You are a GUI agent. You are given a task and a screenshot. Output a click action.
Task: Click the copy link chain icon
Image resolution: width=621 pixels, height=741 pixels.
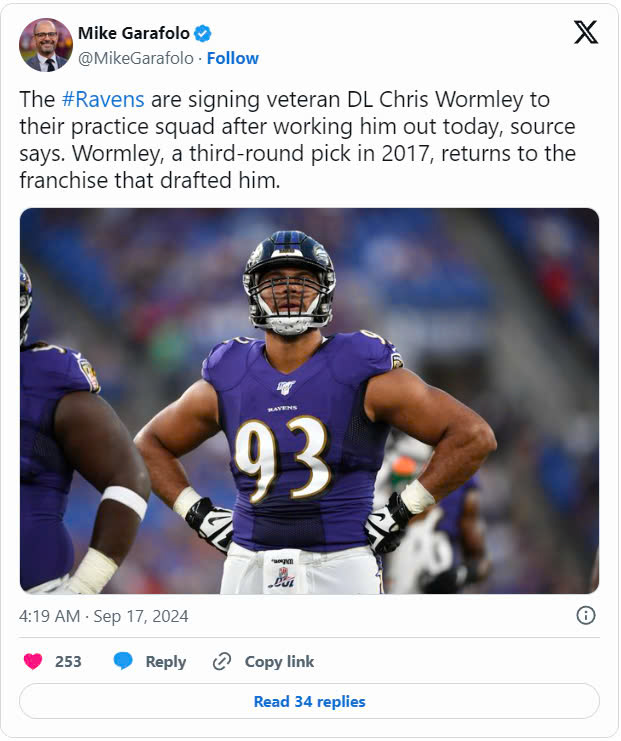tap(222, 662)
